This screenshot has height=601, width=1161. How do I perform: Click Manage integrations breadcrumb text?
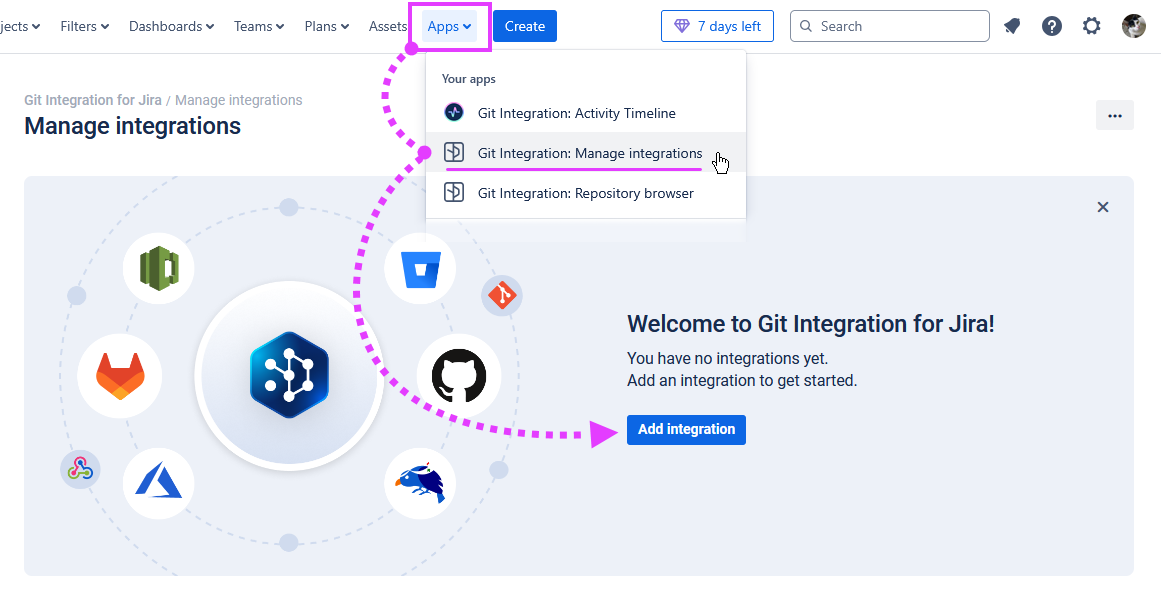pyautogui.click(x=238, y=100)
